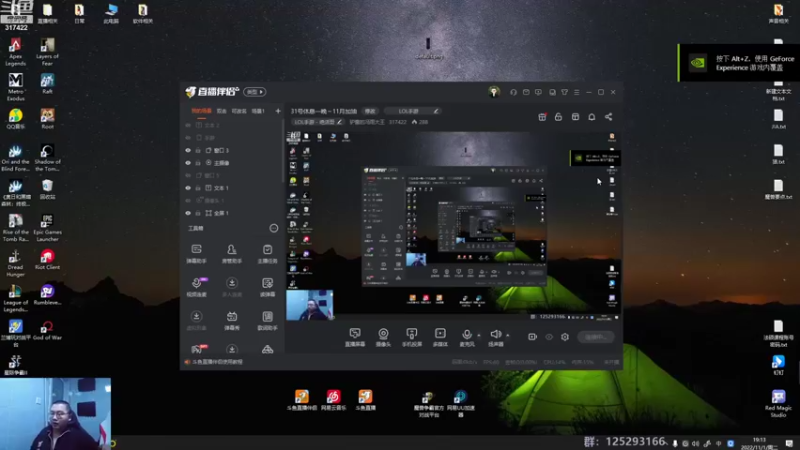The image size is (800, 450).
Task: Open the 读弹幕 tool in the toolbox
Action: (x=267, y=287)
